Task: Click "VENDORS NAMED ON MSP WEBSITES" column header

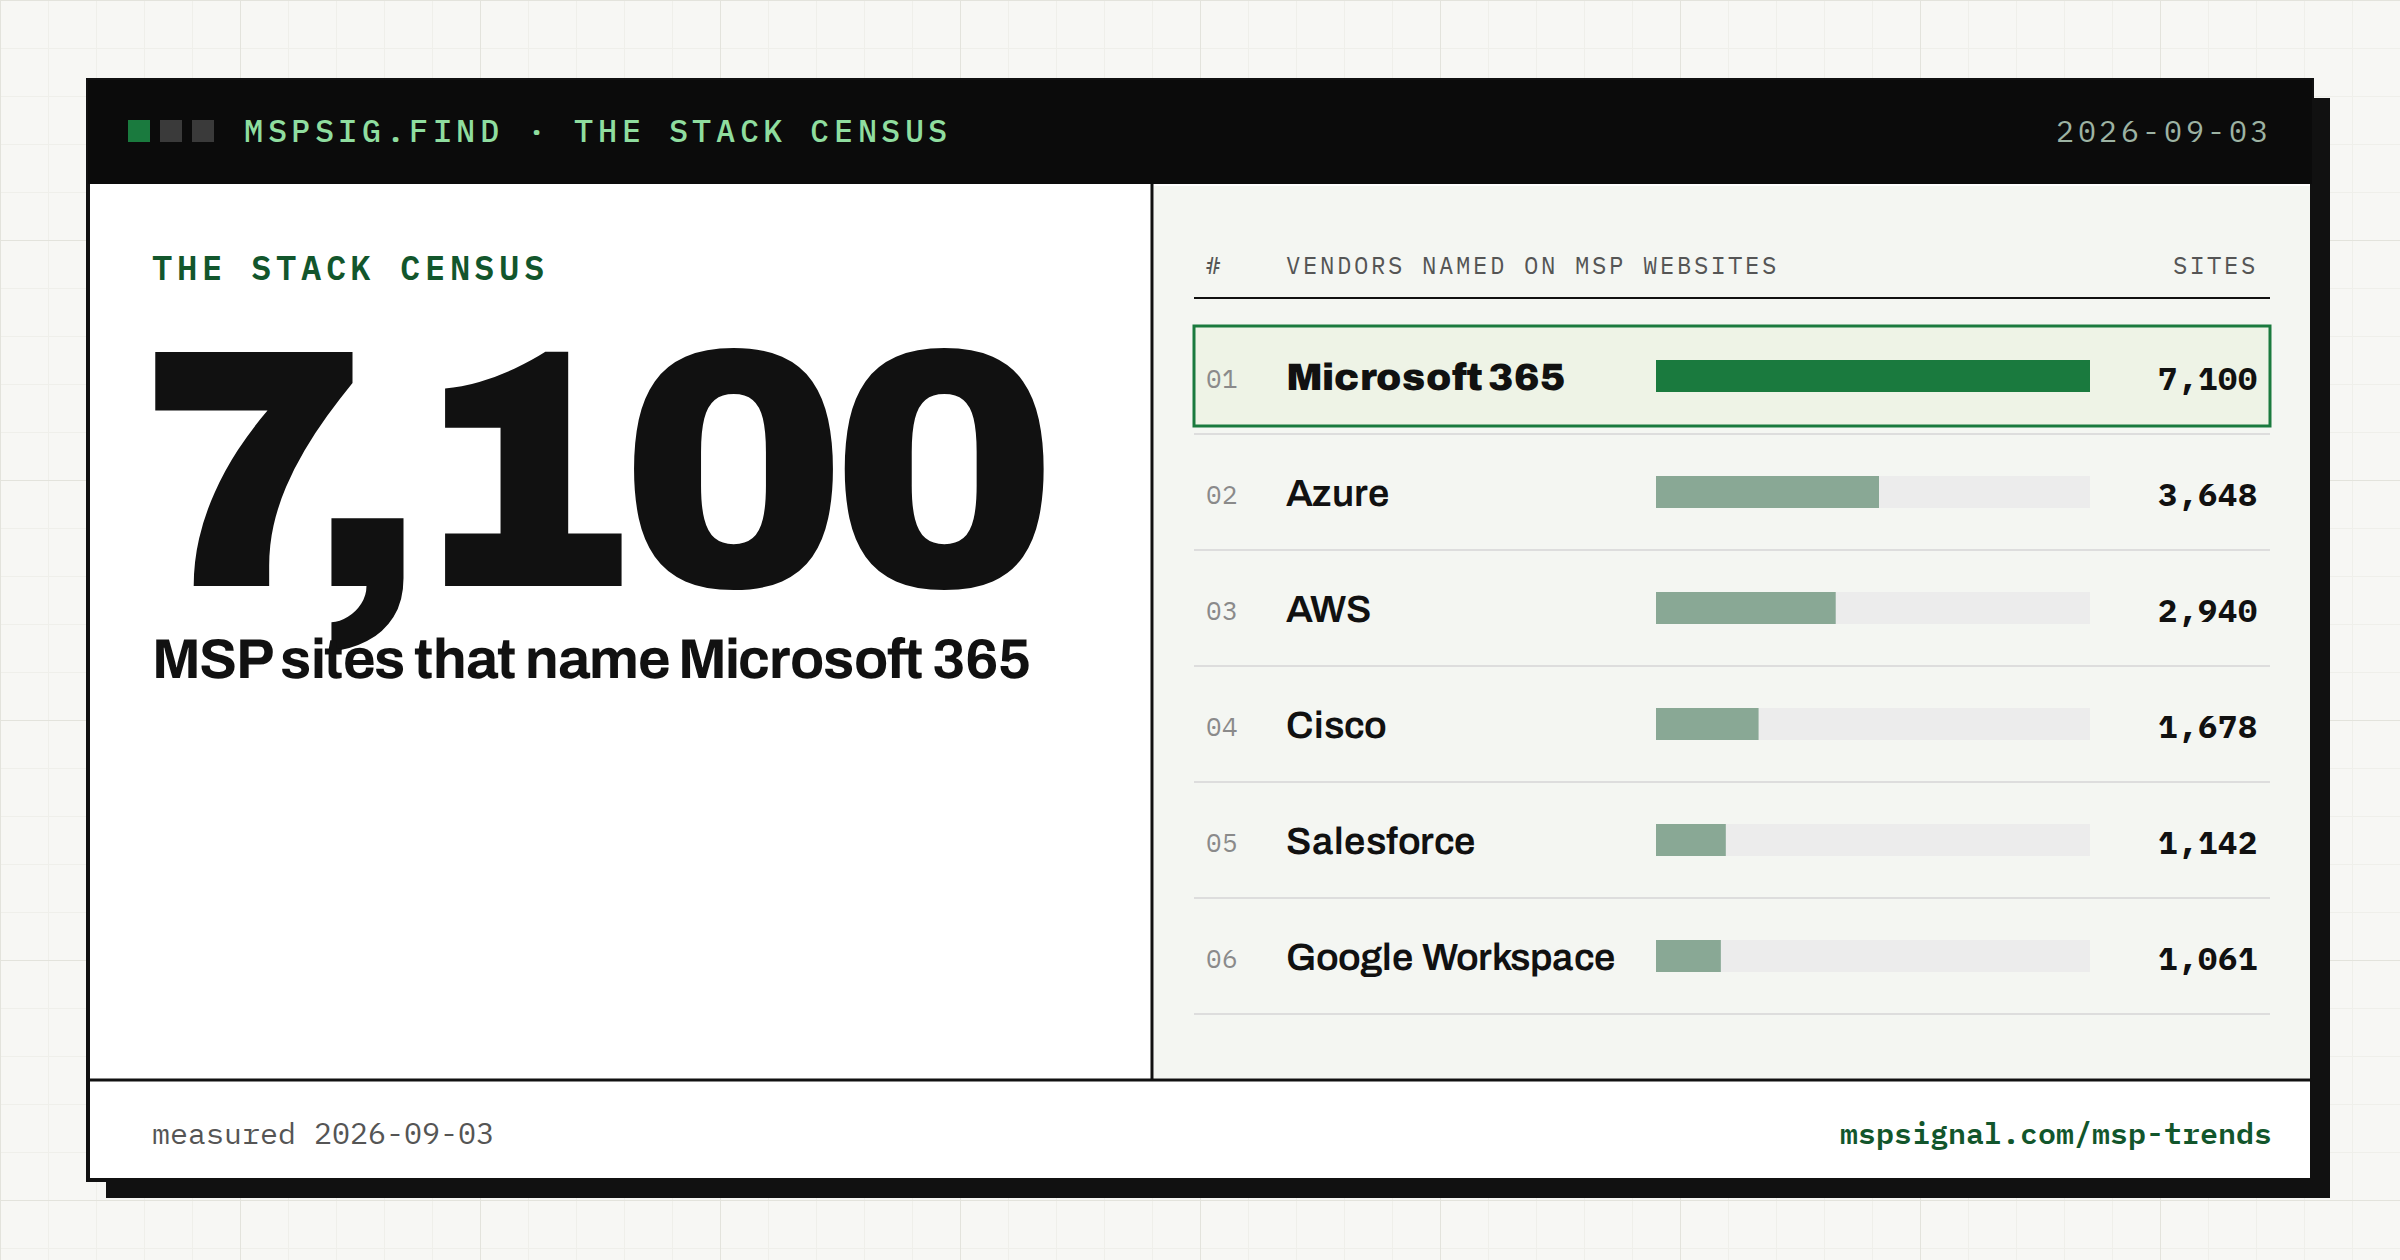Action: pyautogui.click(x=1532, y=266)
